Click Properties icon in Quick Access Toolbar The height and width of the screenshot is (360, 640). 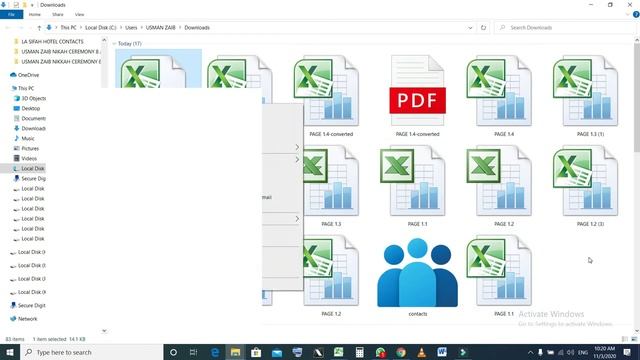[16, 5]
